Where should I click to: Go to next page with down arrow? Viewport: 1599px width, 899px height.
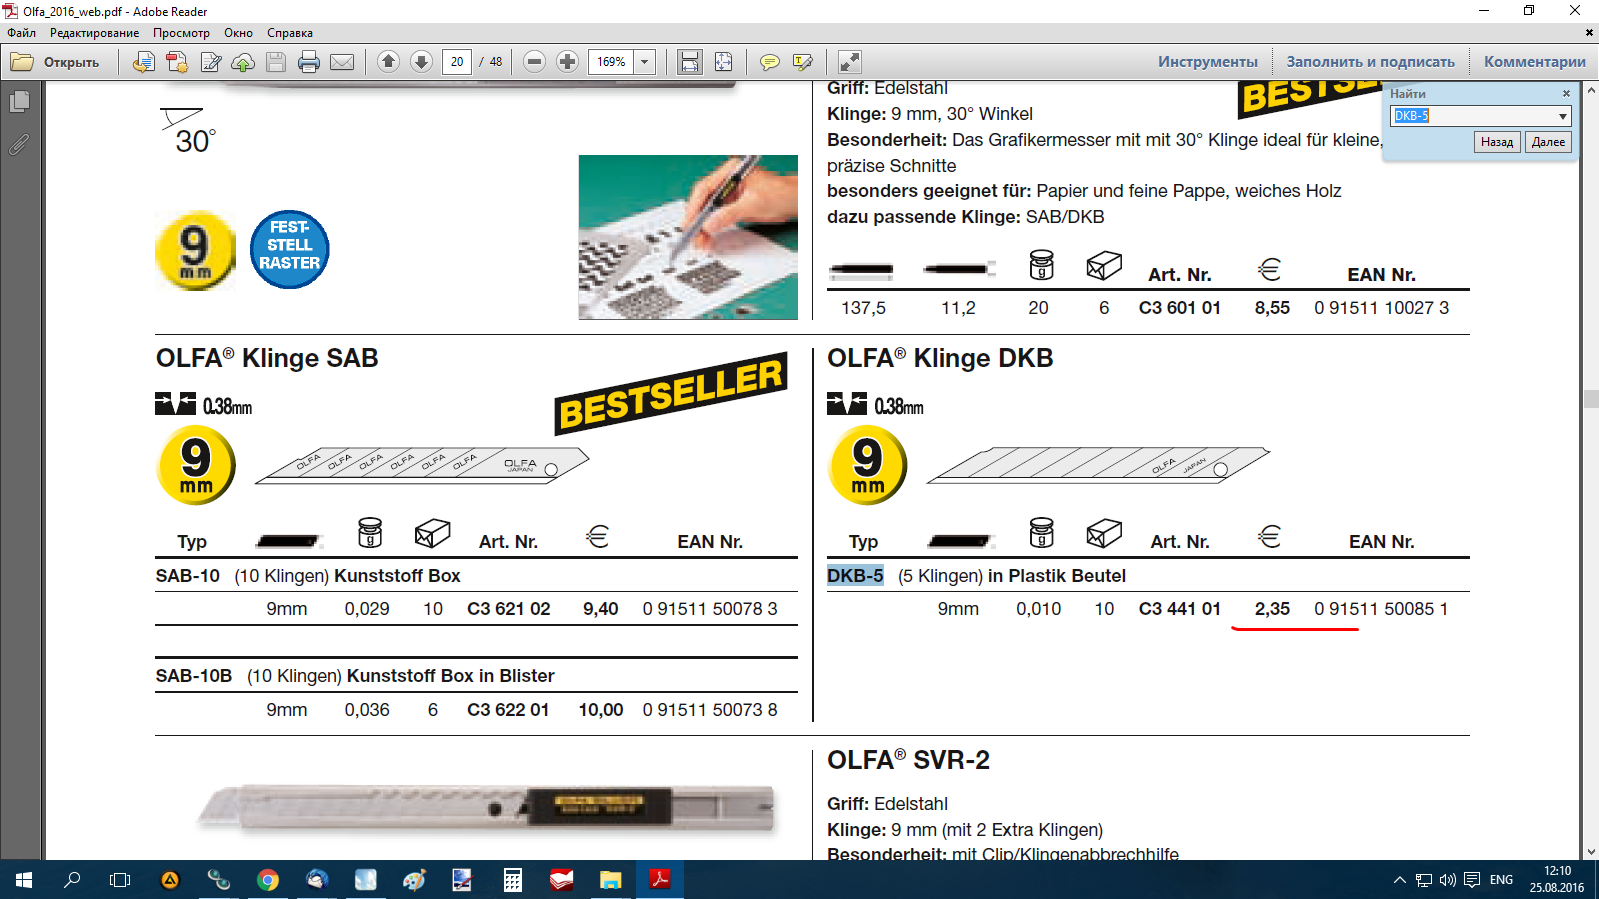pos(422,62)
